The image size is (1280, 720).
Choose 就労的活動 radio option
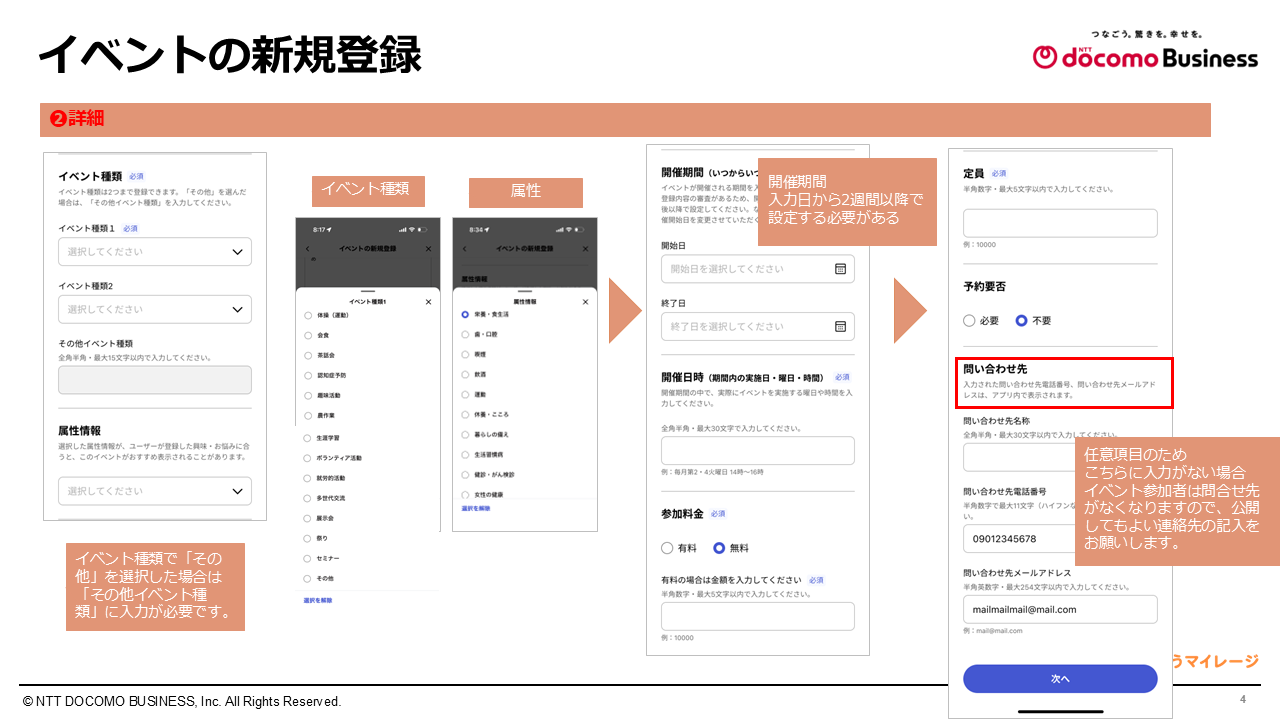click(308, 478)
